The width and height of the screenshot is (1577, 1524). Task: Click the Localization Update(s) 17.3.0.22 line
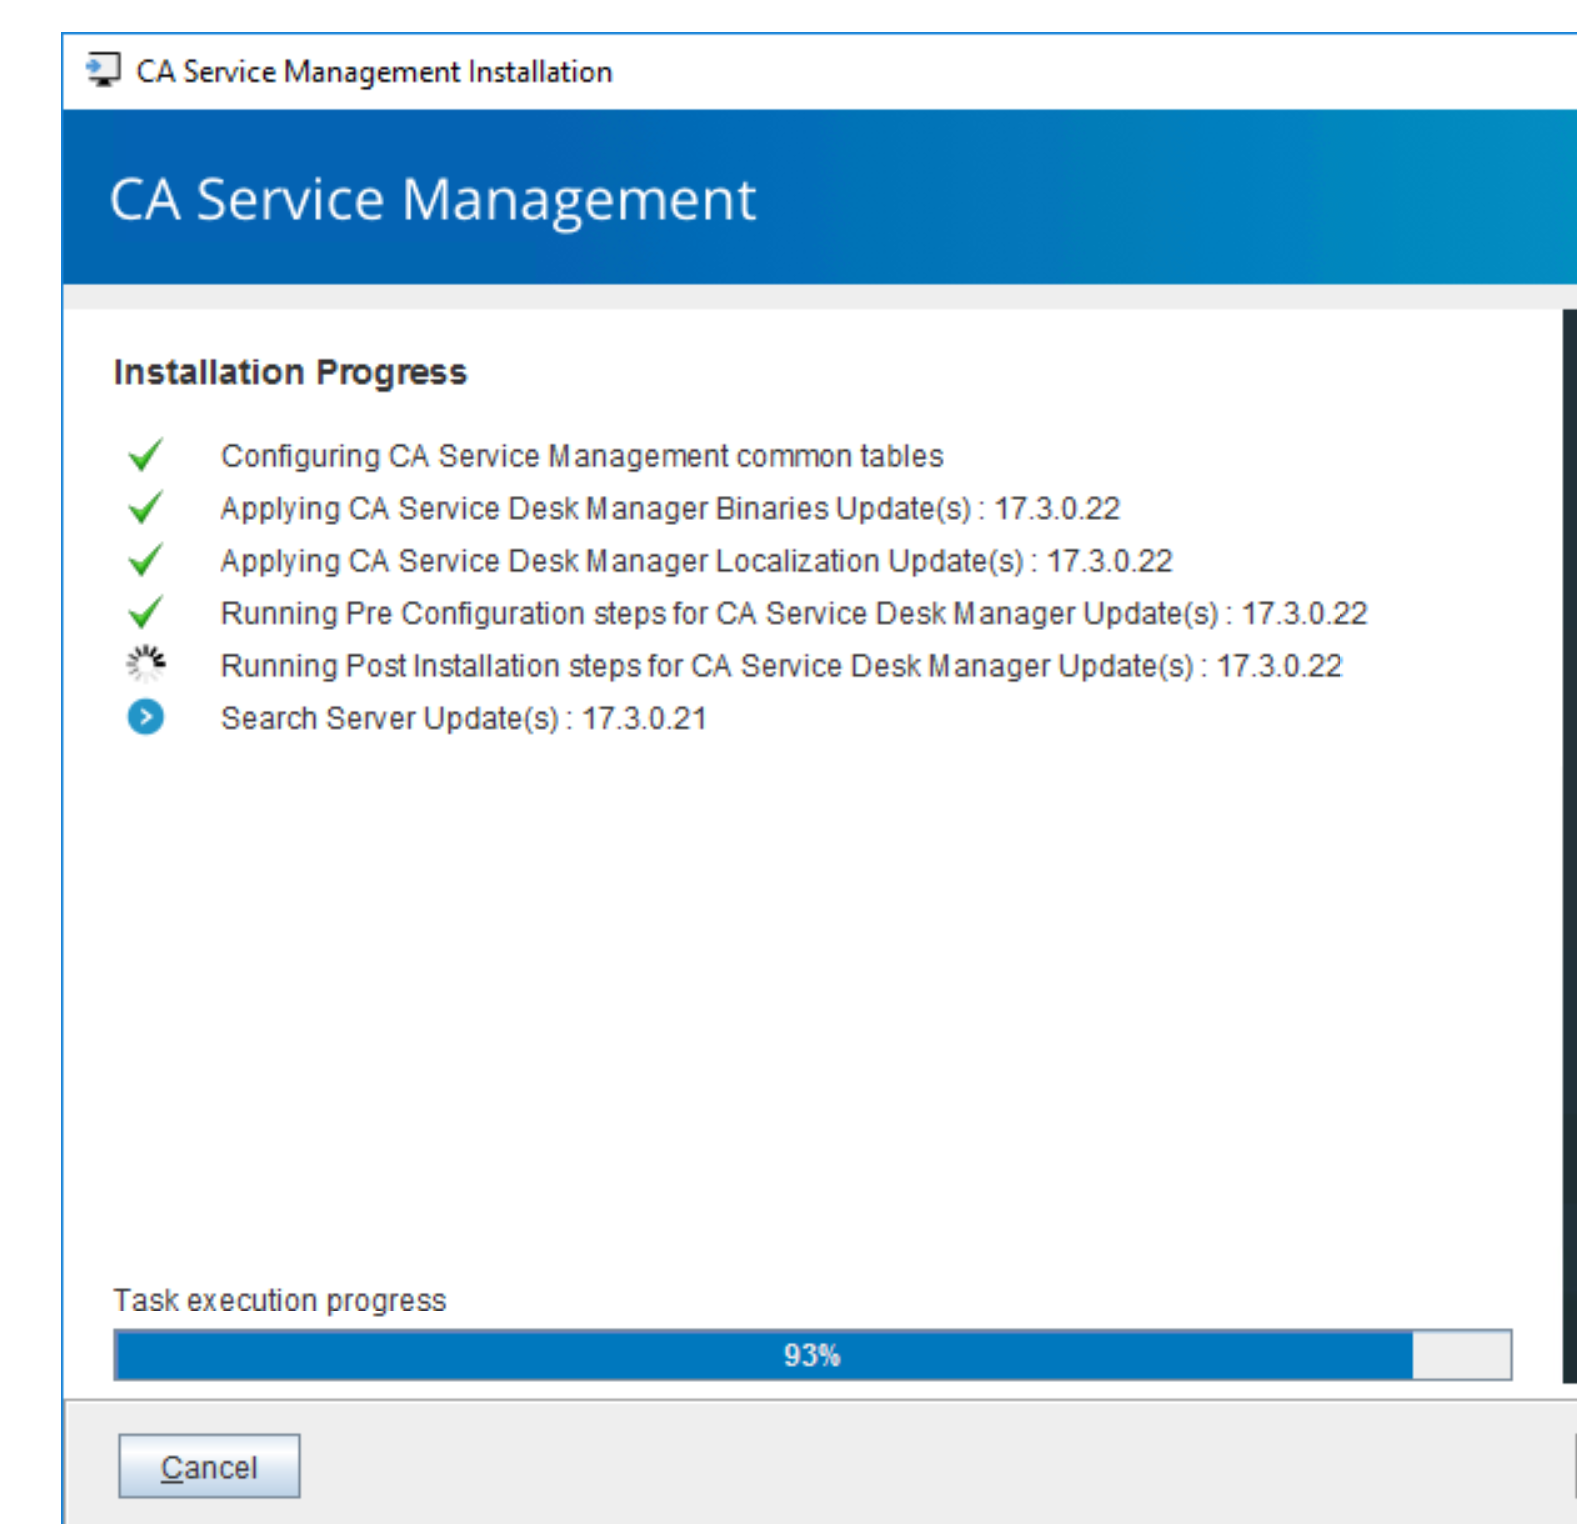pos(695,561)
